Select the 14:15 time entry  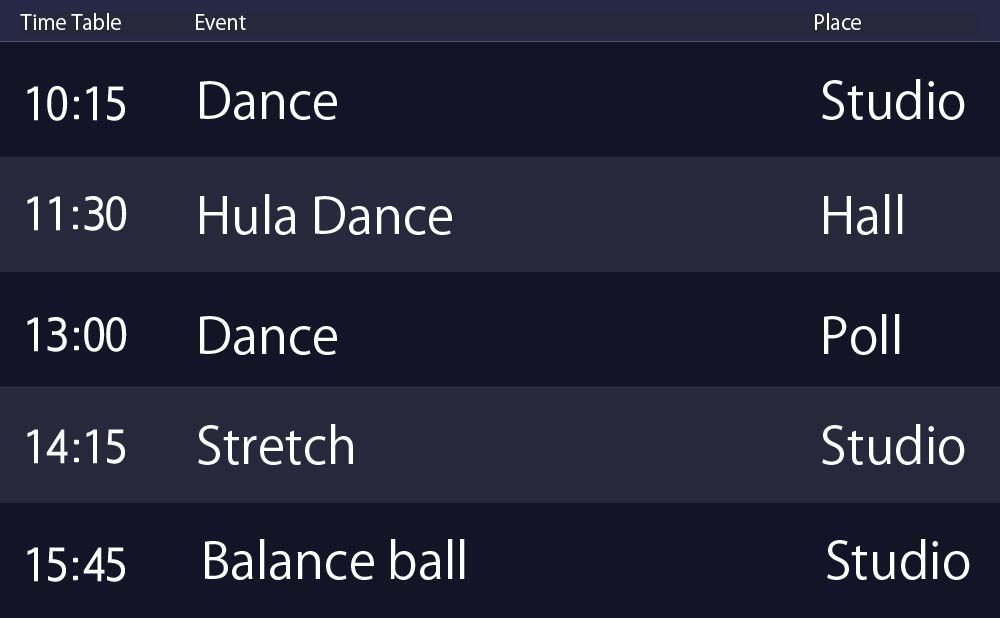pos(76,446)
